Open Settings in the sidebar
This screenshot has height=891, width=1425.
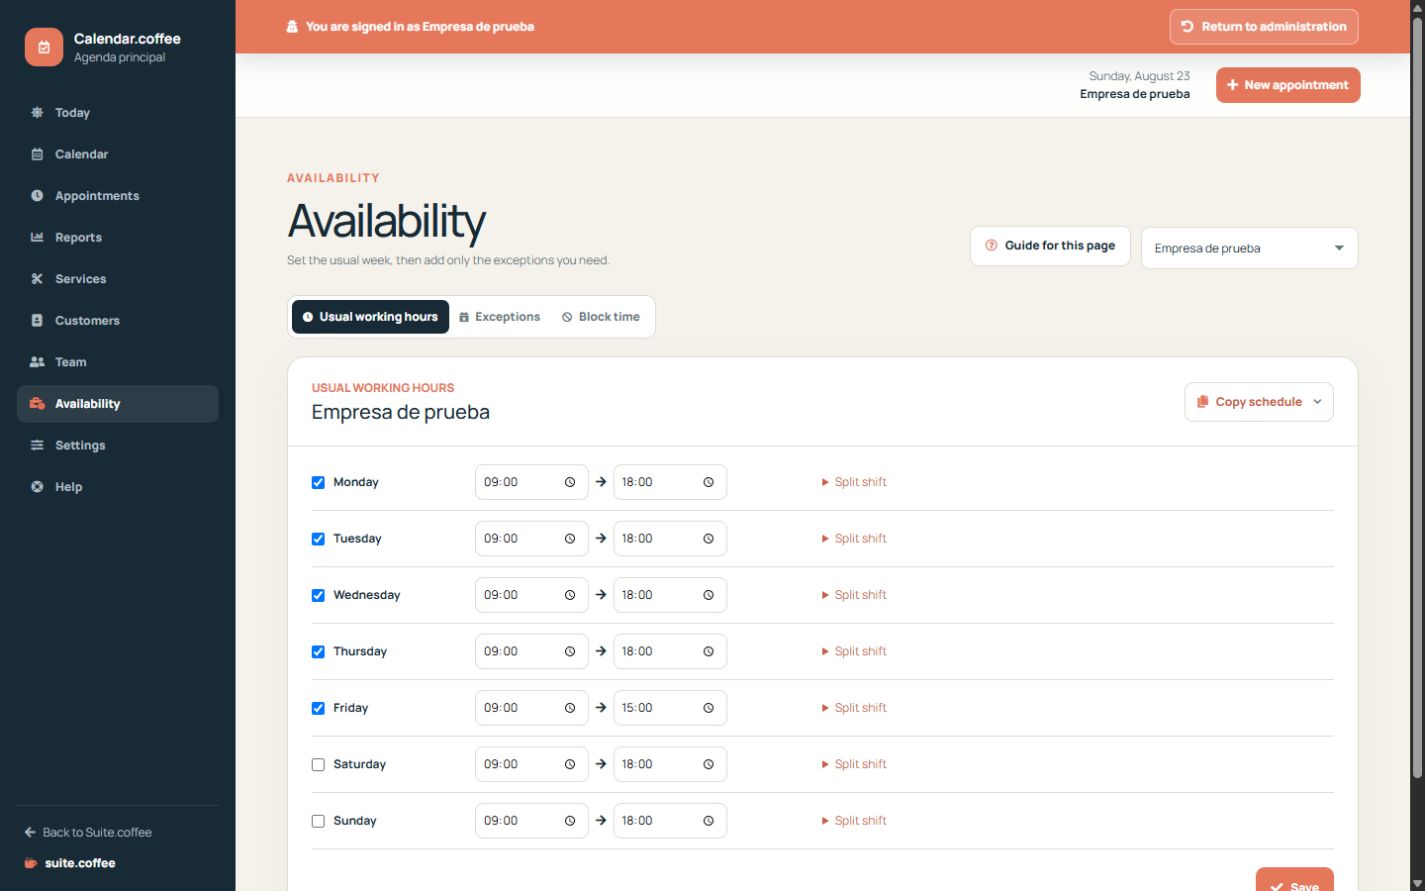click(x=117, y=446)
